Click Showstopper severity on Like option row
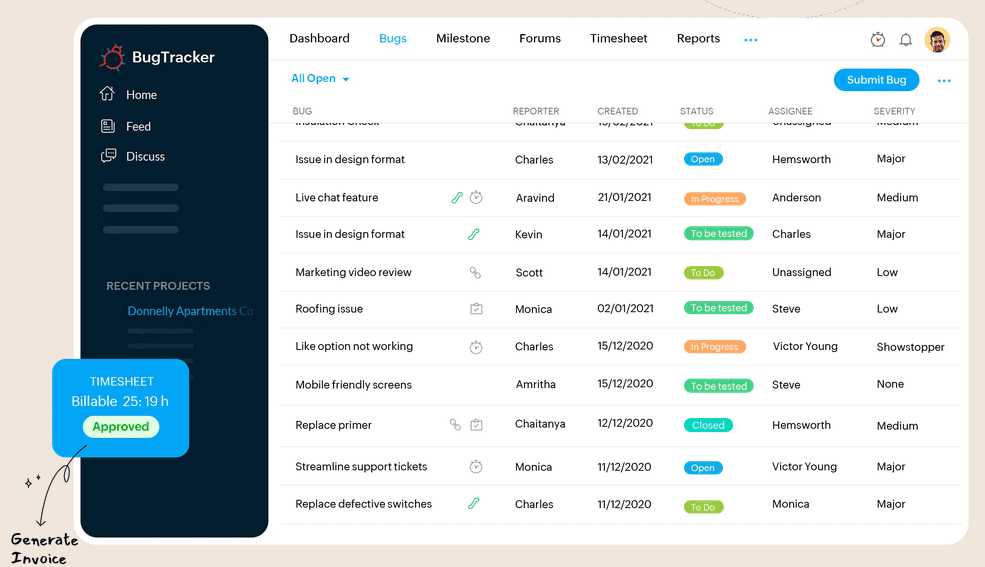 pyautogui.click(x=910, y=347)
